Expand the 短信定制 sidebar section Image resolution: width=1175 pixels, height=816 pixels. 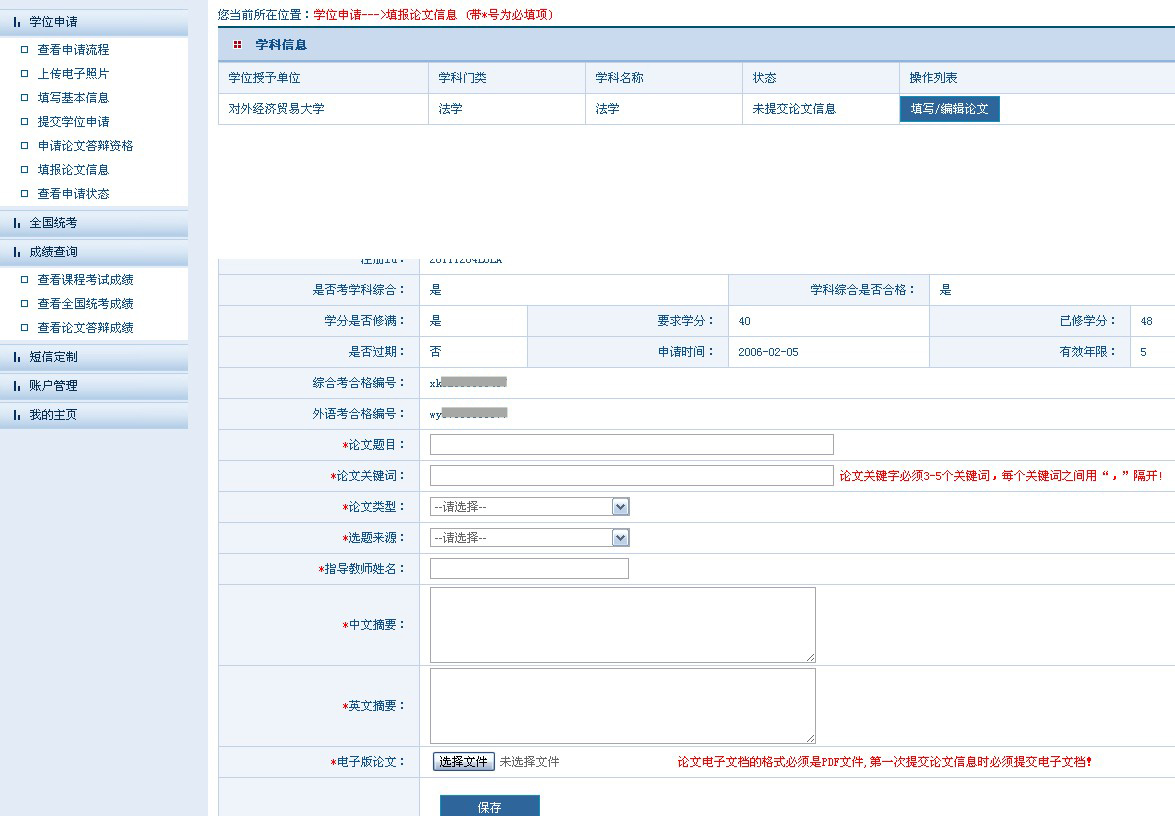click(94, 357)
